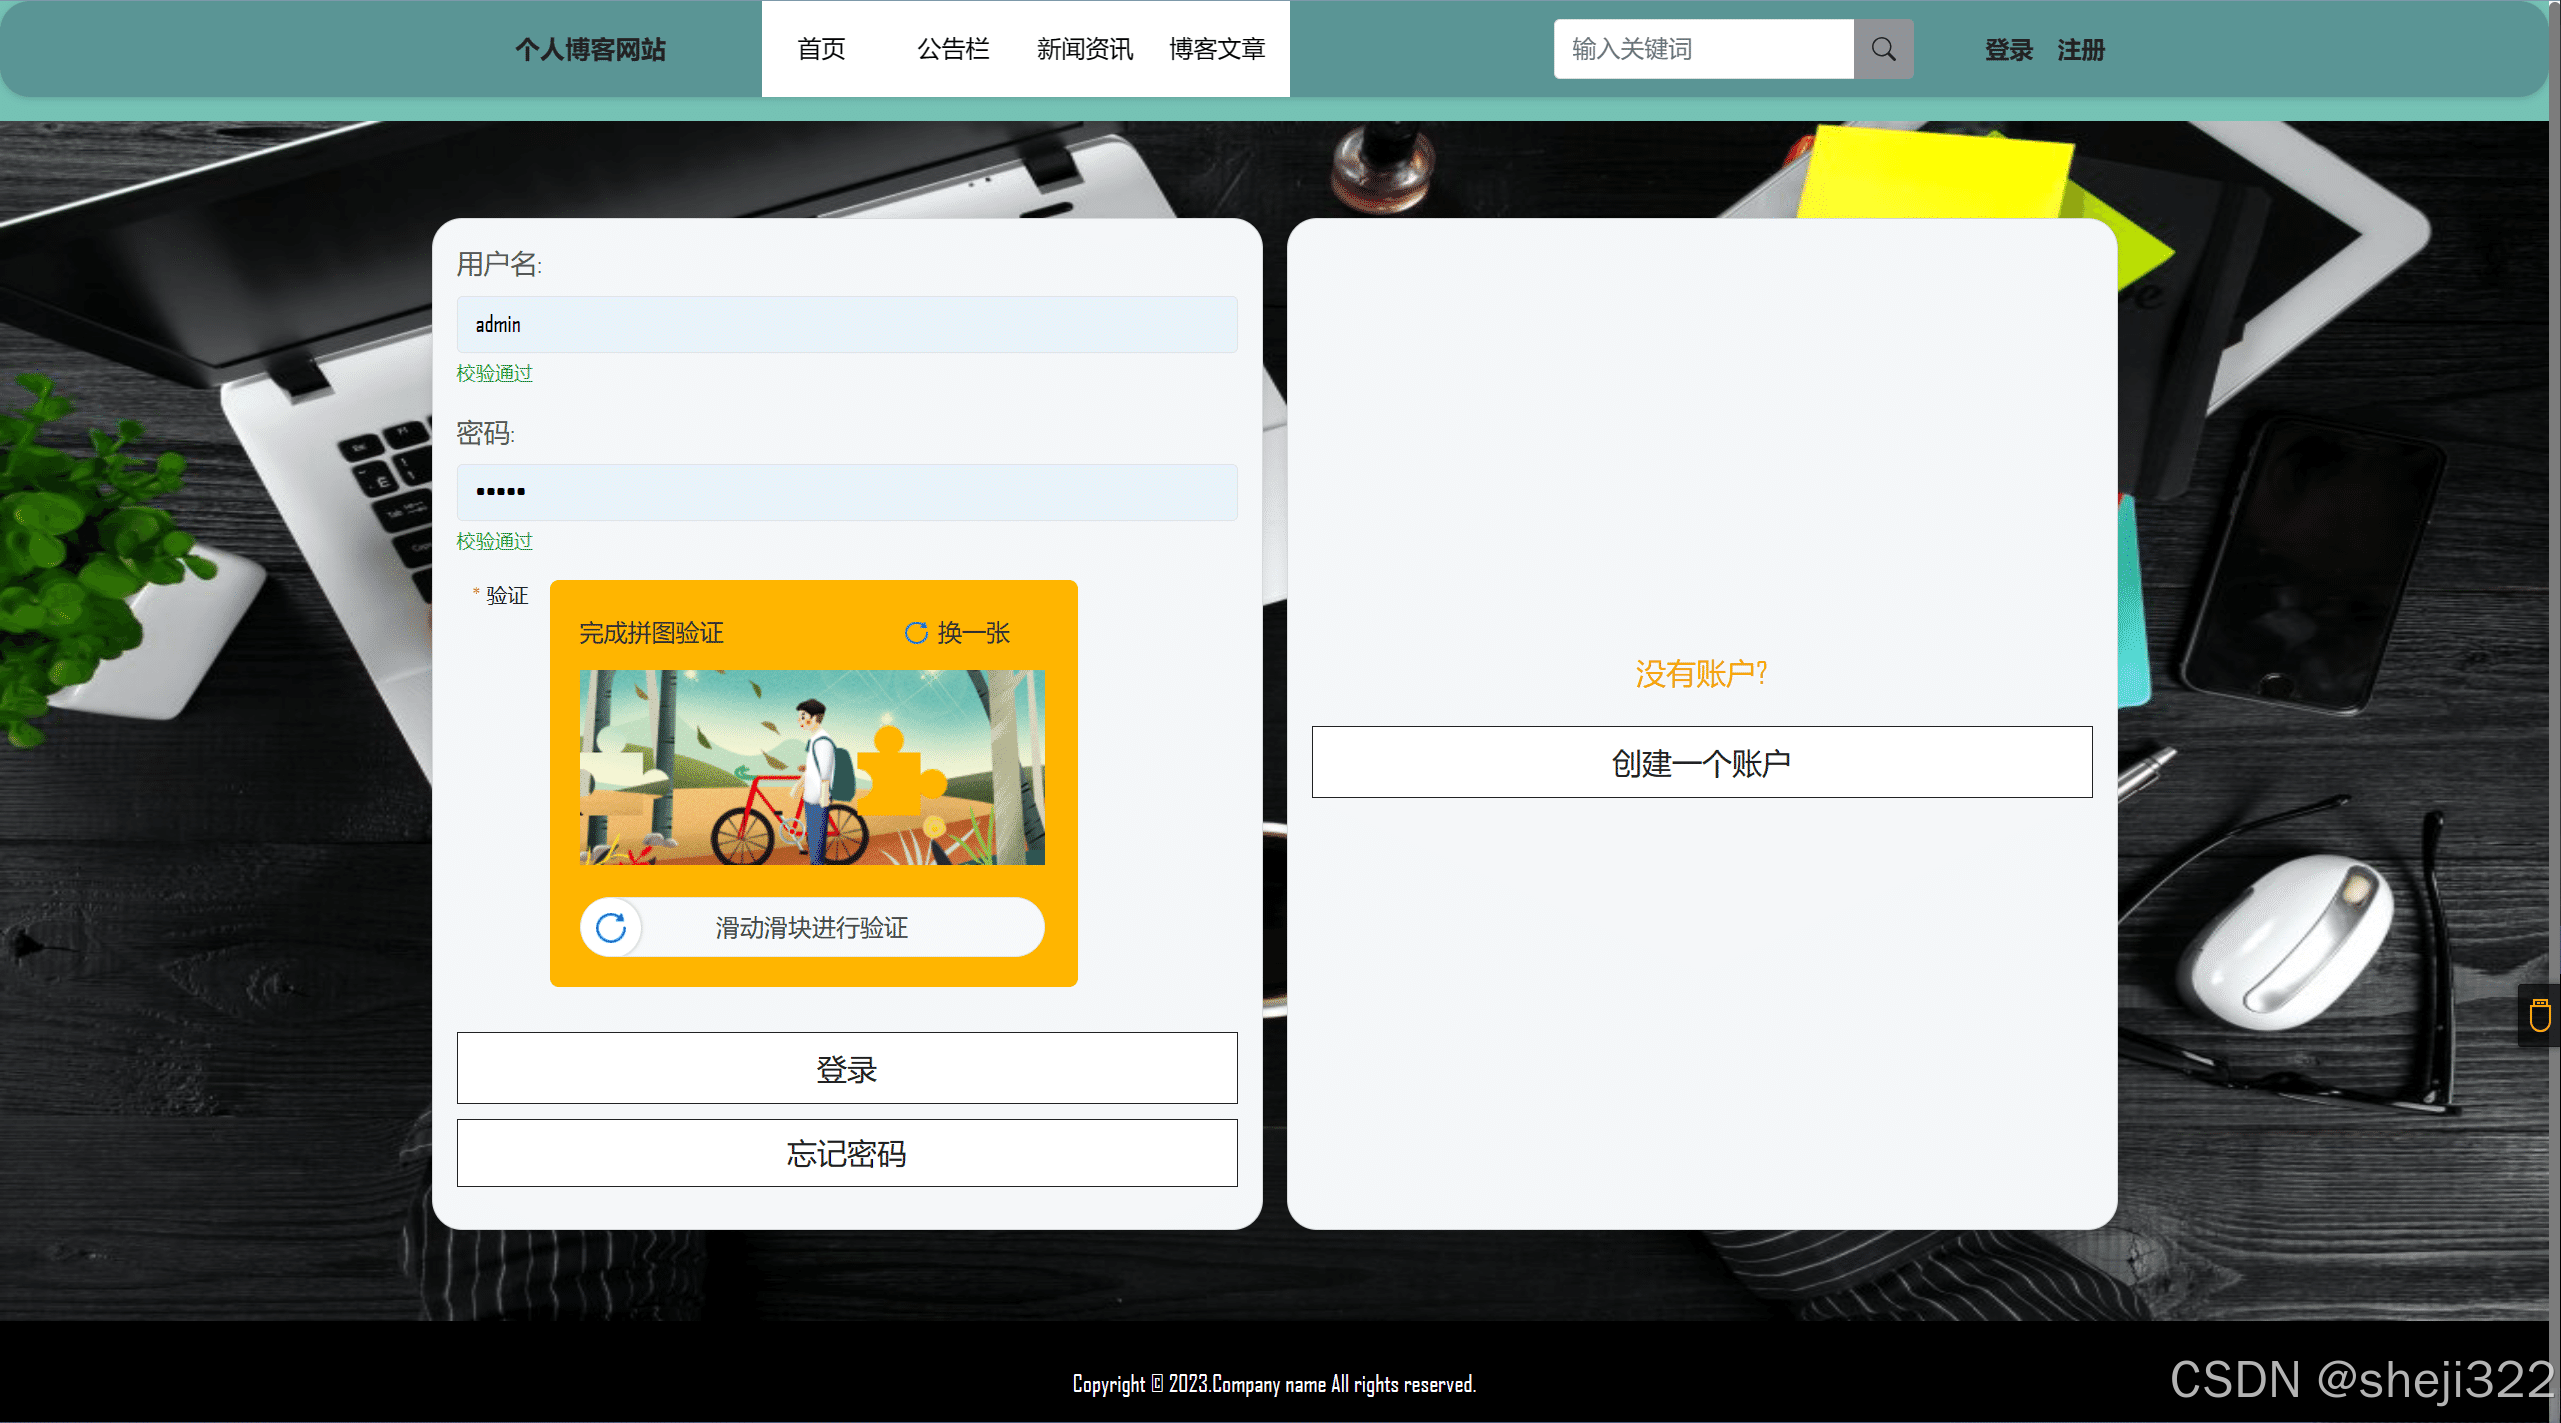Click the 登录 link in header

pyautogui.click(x=2008, y=50)
